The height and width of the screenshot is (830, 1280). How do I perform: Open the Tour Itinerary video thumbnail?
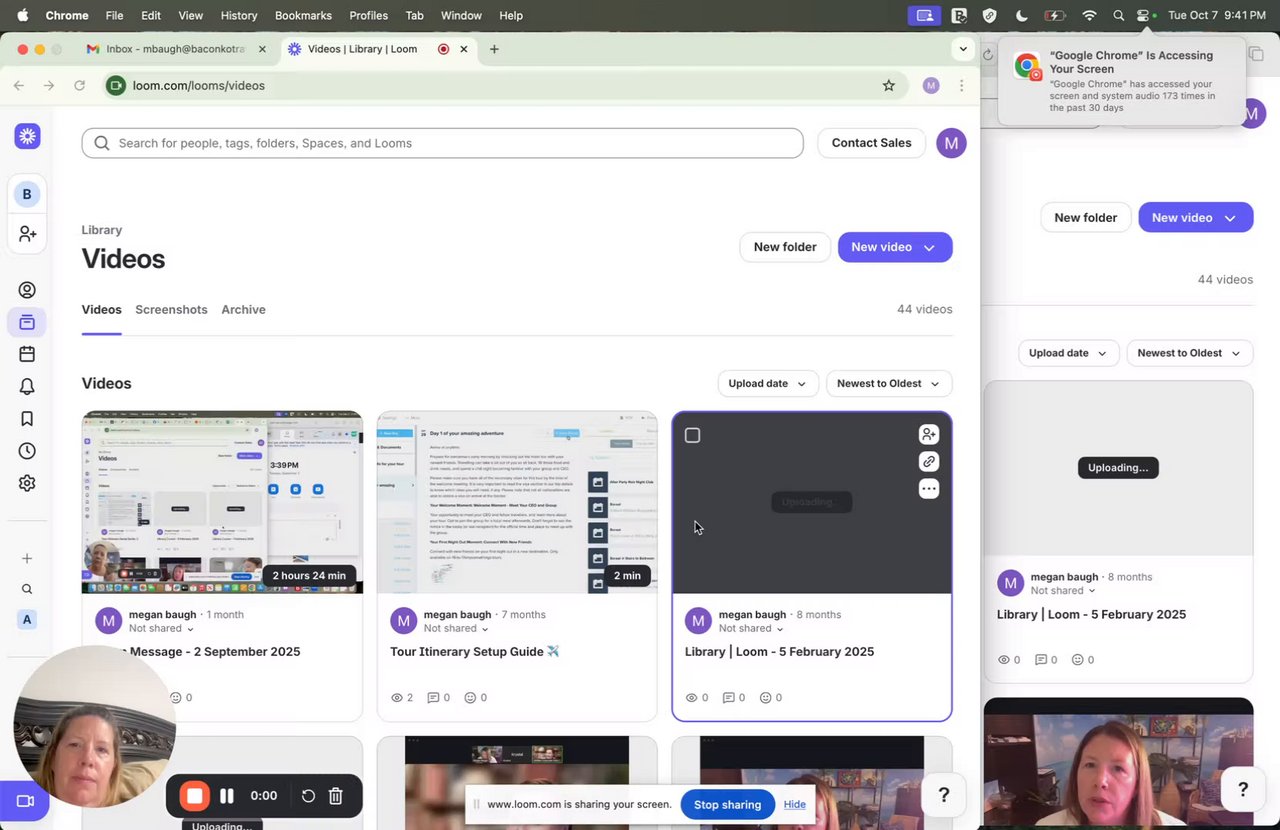[517, 502]
